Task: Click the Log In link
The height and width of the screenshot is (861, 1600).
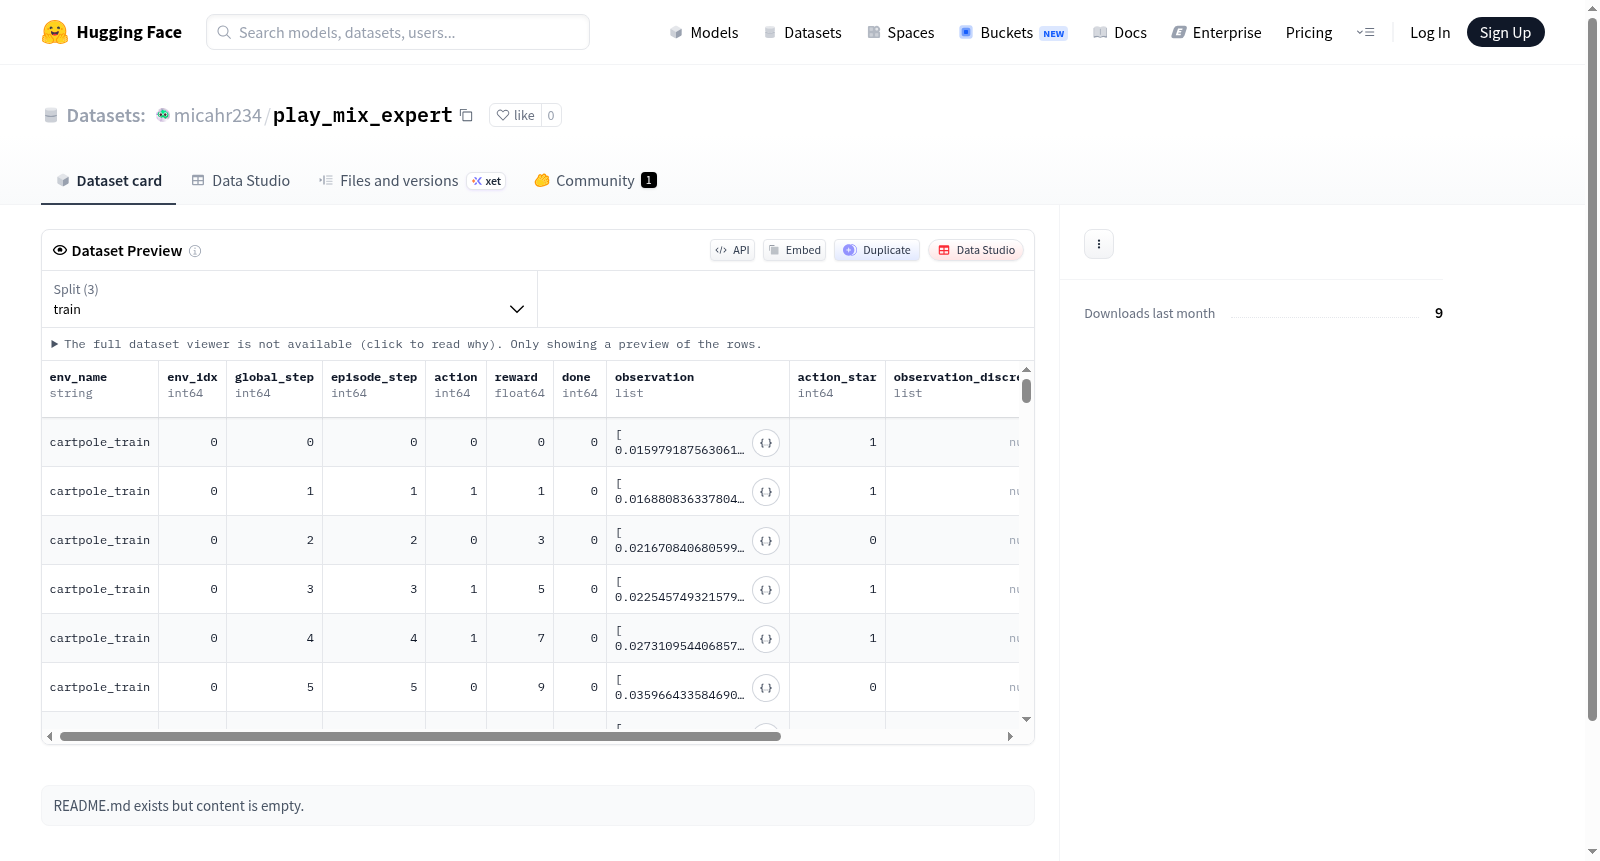Action: click(1430, 32)
